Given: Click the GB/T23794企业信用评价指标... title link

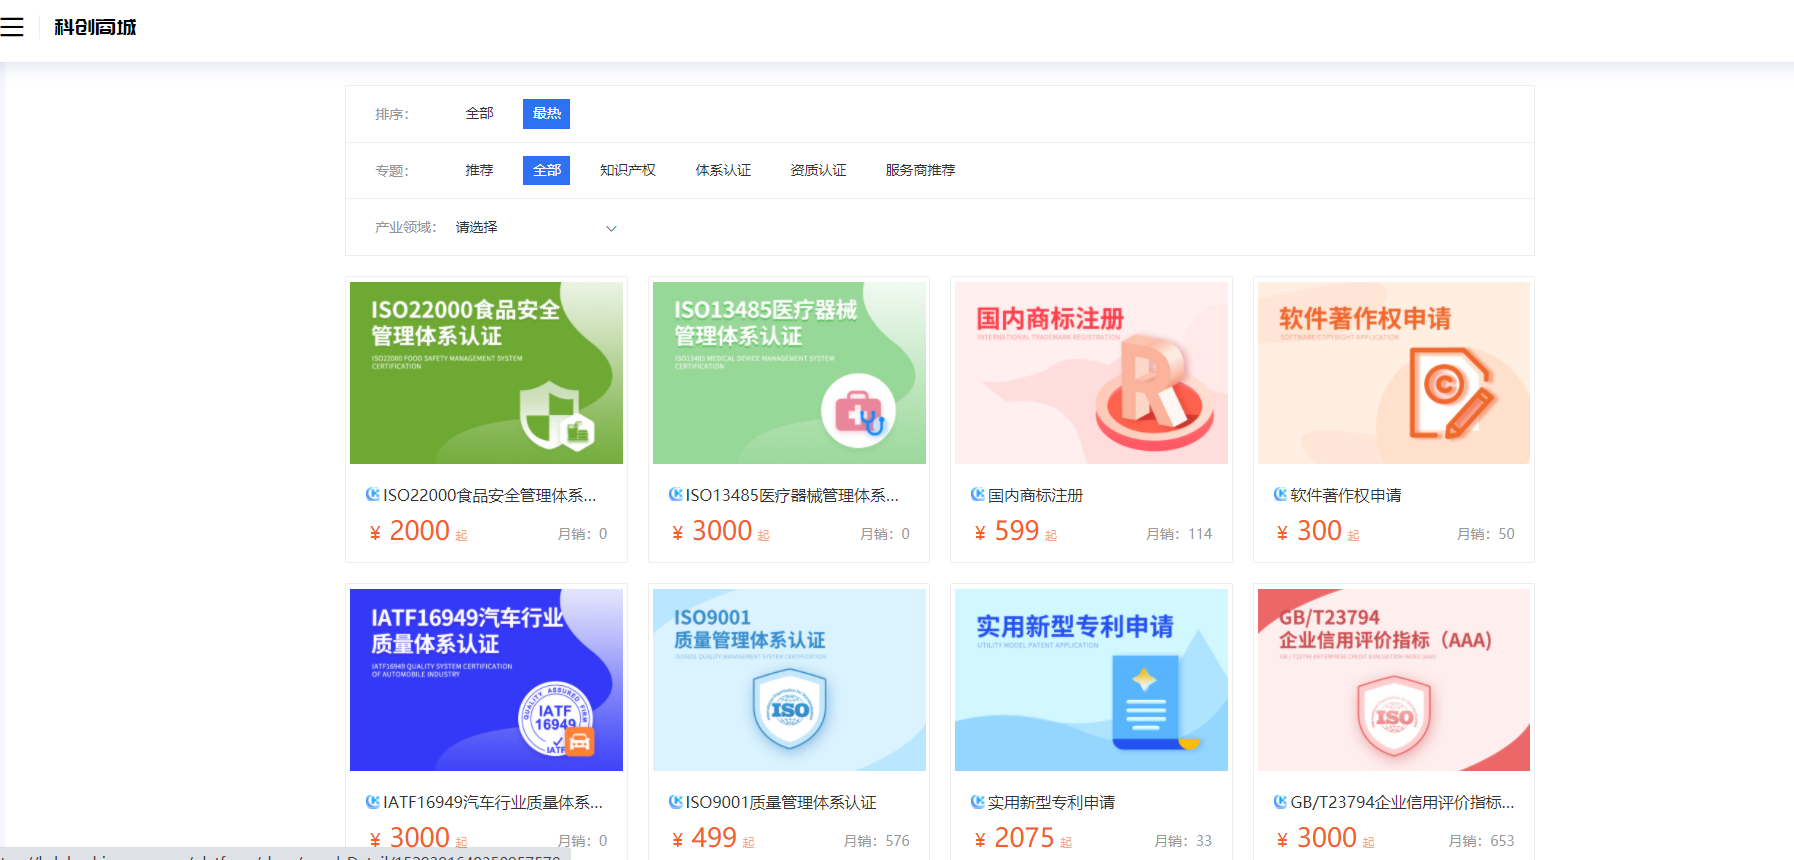Looking at the screenshot, I should [x=1402, y=802].
